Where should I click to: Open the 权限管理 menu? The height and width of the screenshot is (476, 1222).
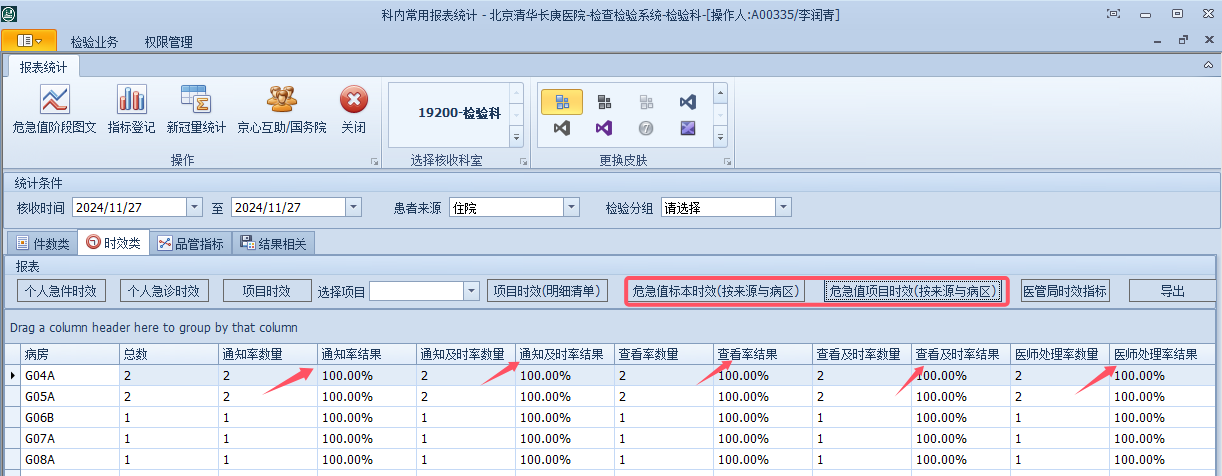click(x=168, y=42)
